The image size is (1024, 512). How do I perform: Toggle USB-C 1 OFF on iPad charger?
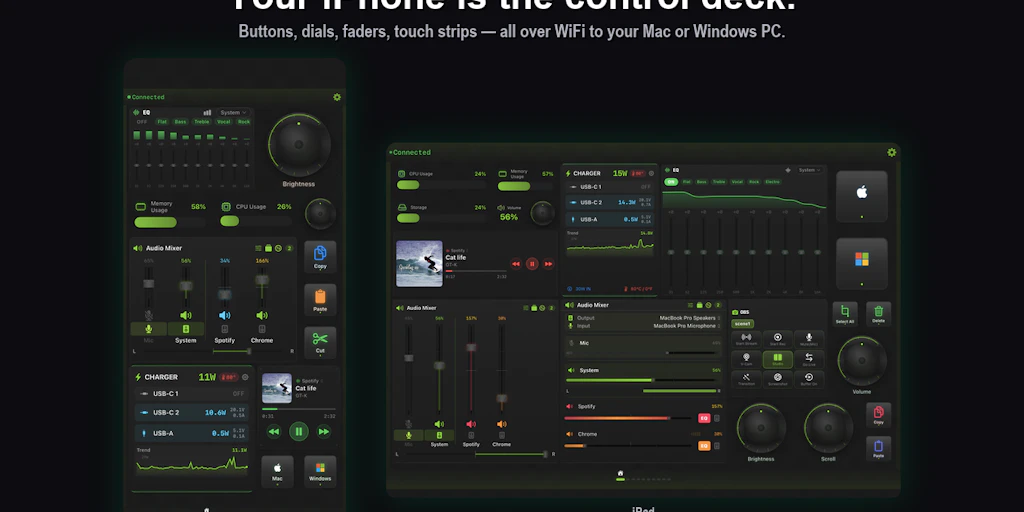(645, 187)
